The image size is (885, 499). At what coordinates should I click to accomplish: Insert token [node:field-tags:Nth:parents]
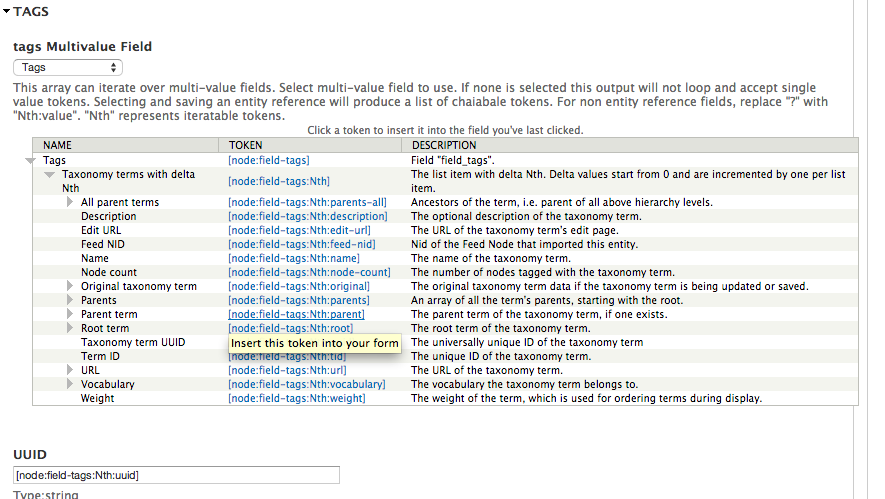point(299,300)
